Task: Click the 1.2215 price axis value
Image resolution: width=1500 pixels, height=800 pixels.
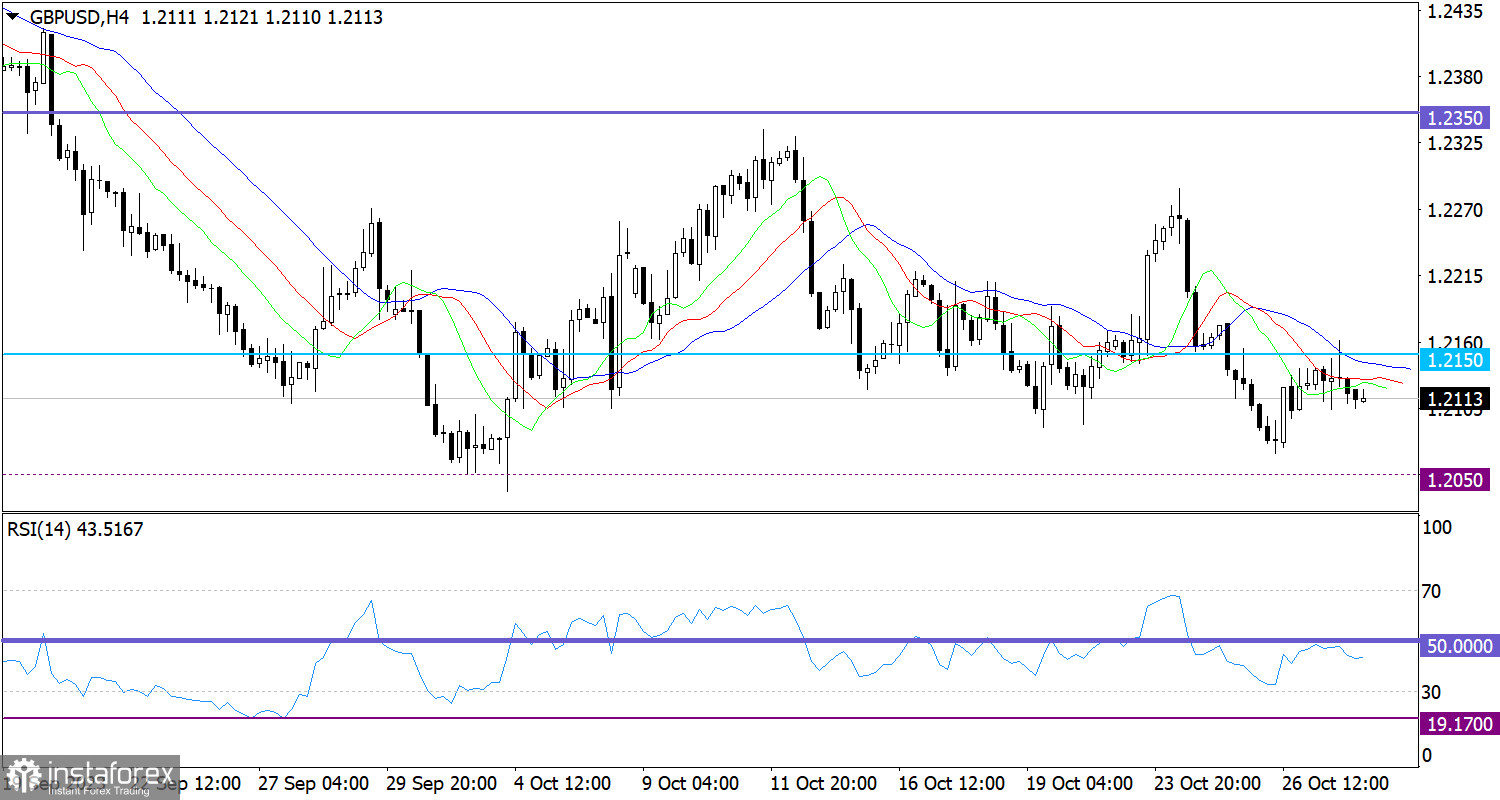Action: (x=1453, y=275)
